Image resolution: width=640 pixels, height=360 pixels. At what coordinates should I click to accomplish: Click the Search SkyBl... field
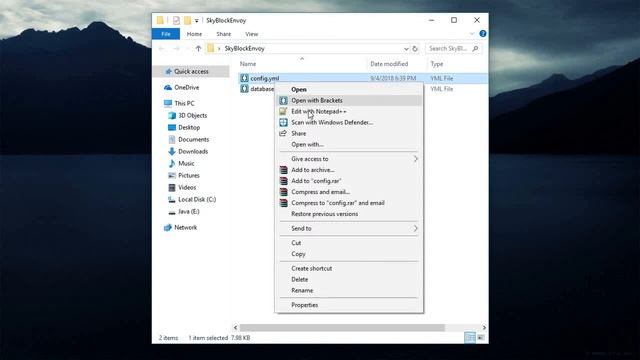[x=453, y=49]
